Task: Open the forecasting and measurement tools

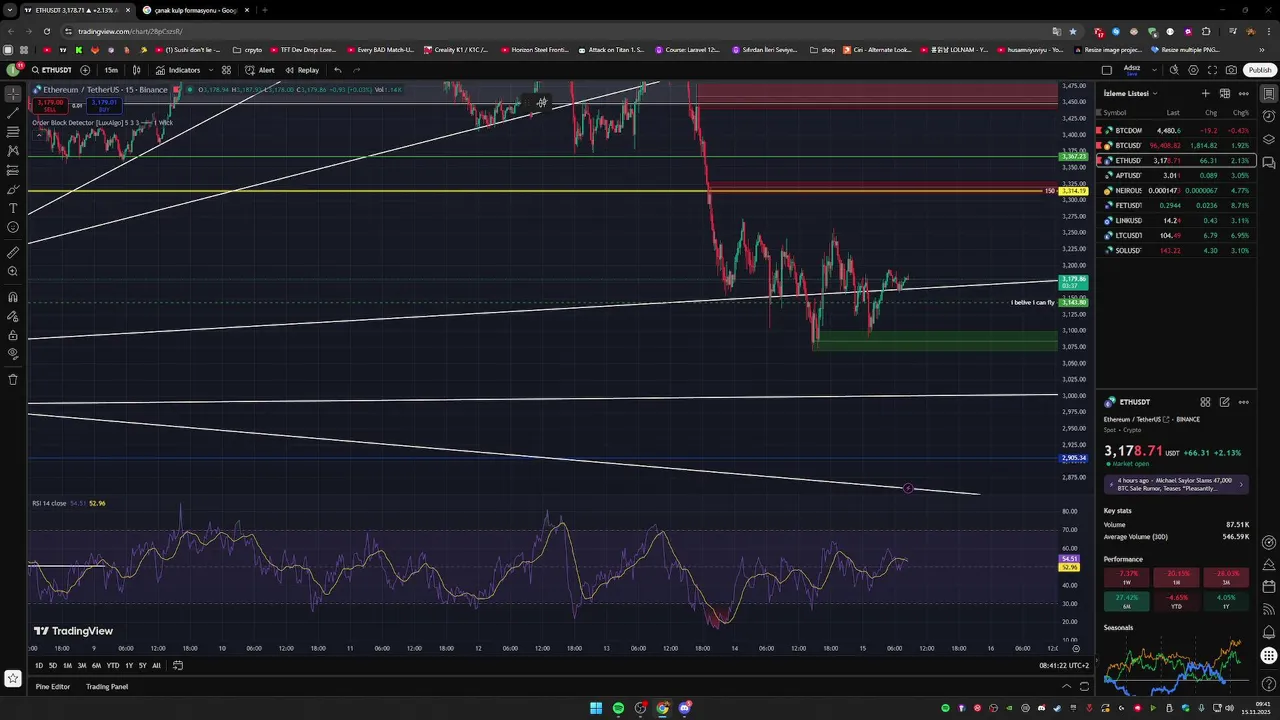Action: (13, 169)
